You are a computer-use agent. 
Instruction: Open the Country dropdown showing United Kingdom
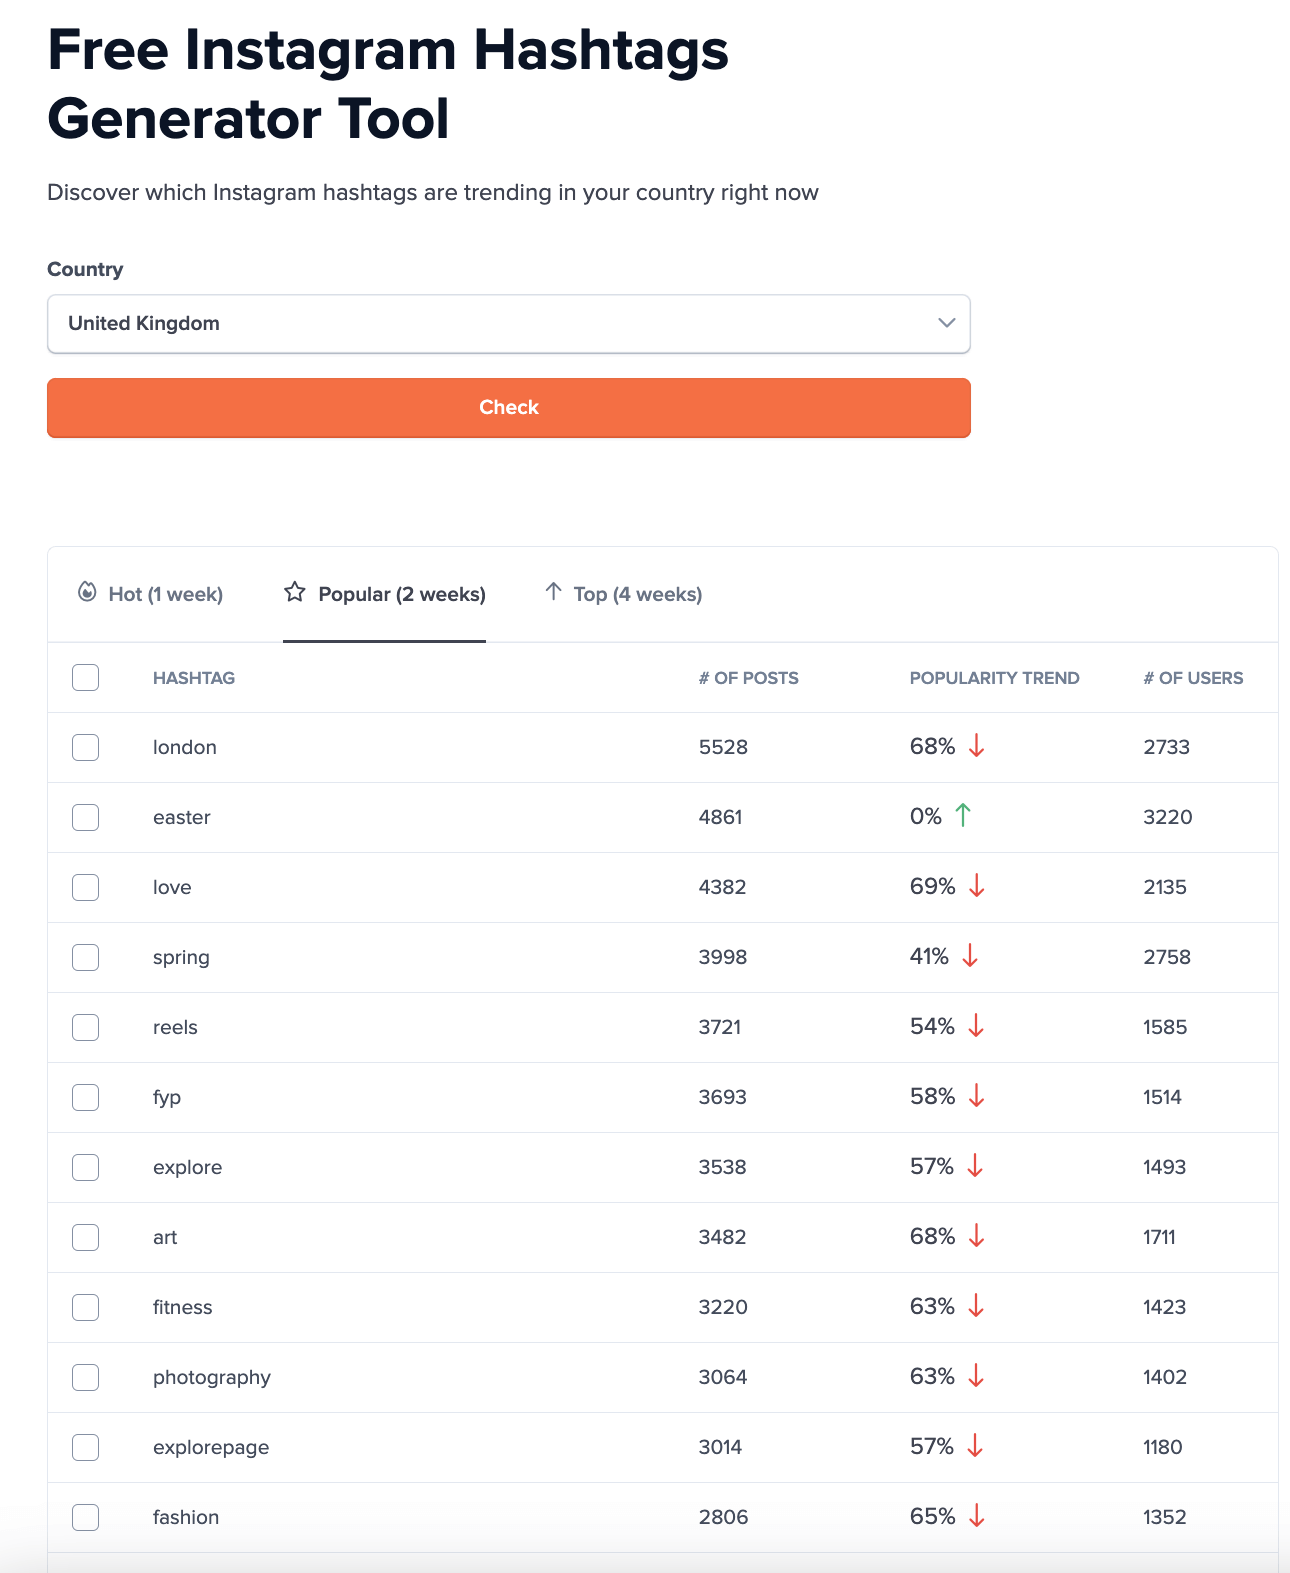508,323
